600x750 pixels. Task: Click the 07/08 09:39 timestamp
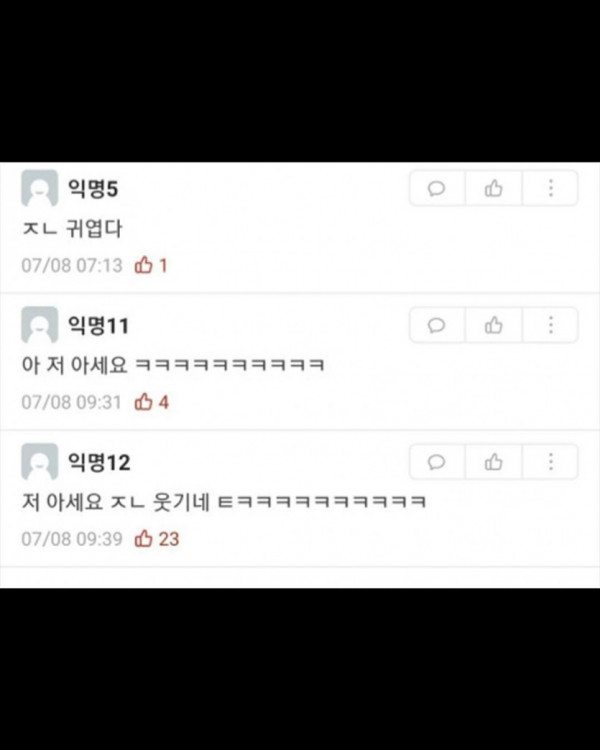pos(72,539)
